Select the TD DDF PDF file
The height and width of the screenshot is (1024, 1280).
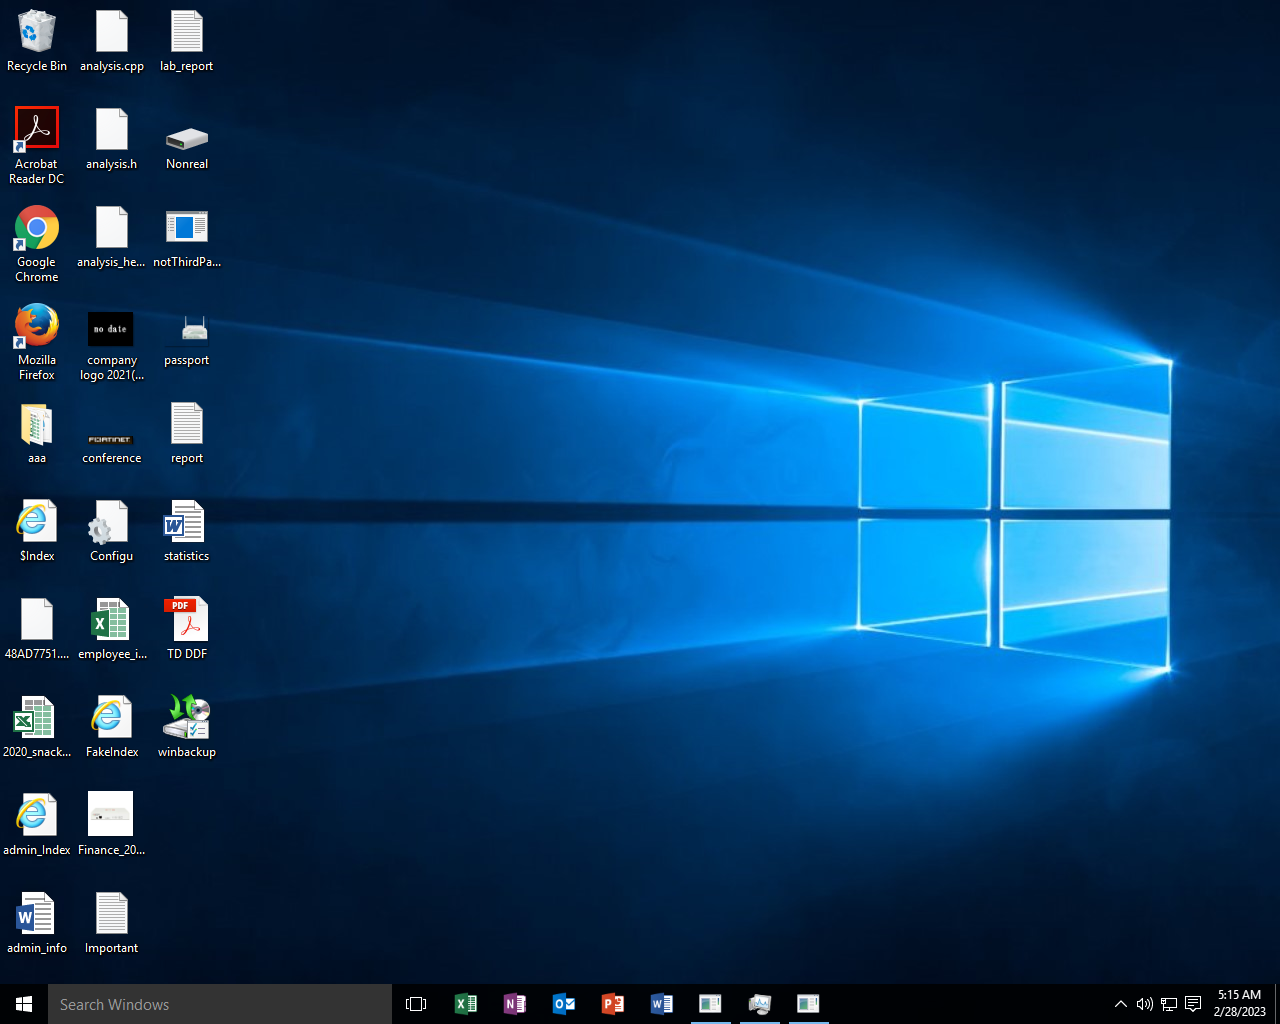point(187,629)
